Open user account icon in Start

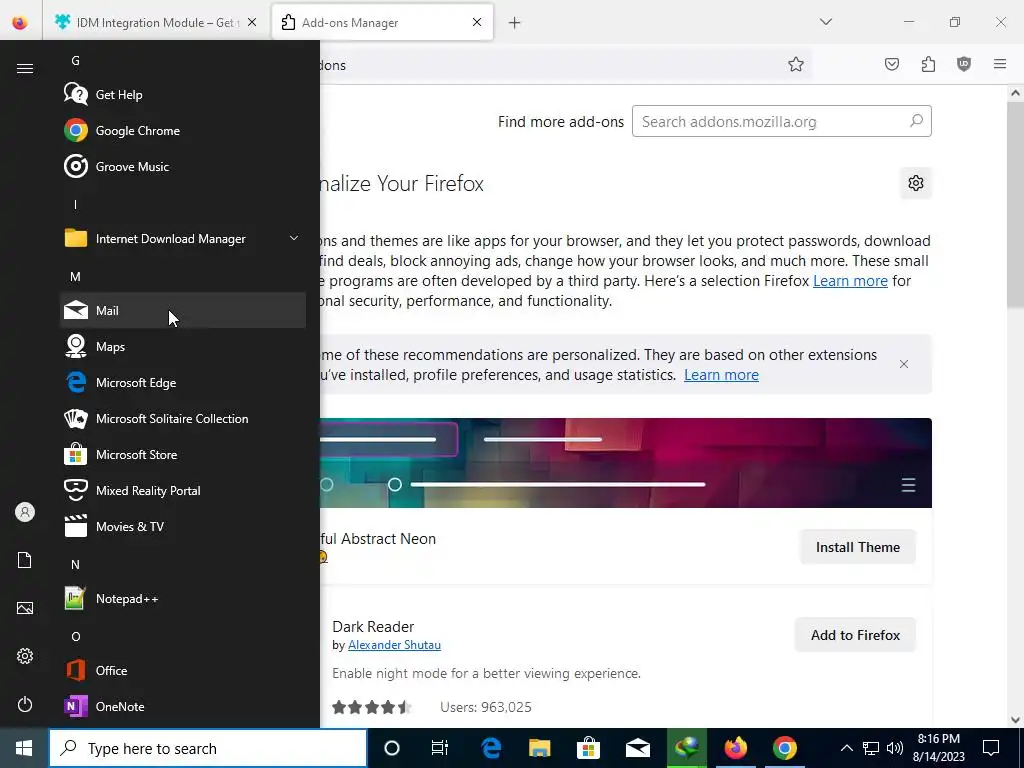point(25,512)
